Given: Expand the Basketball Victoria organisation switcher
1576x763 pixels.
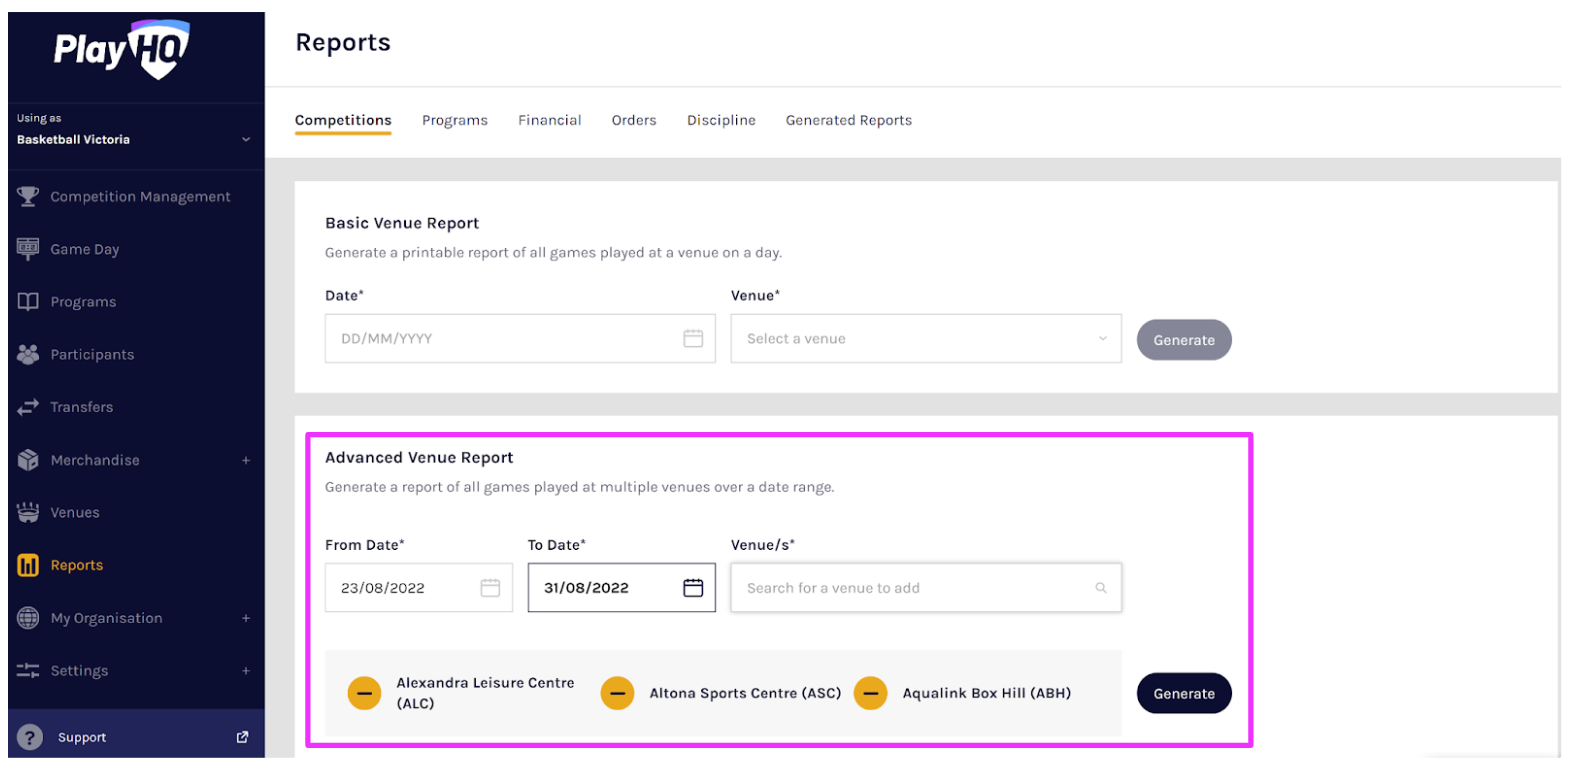Looking at the screenshot, I should 245,139.
